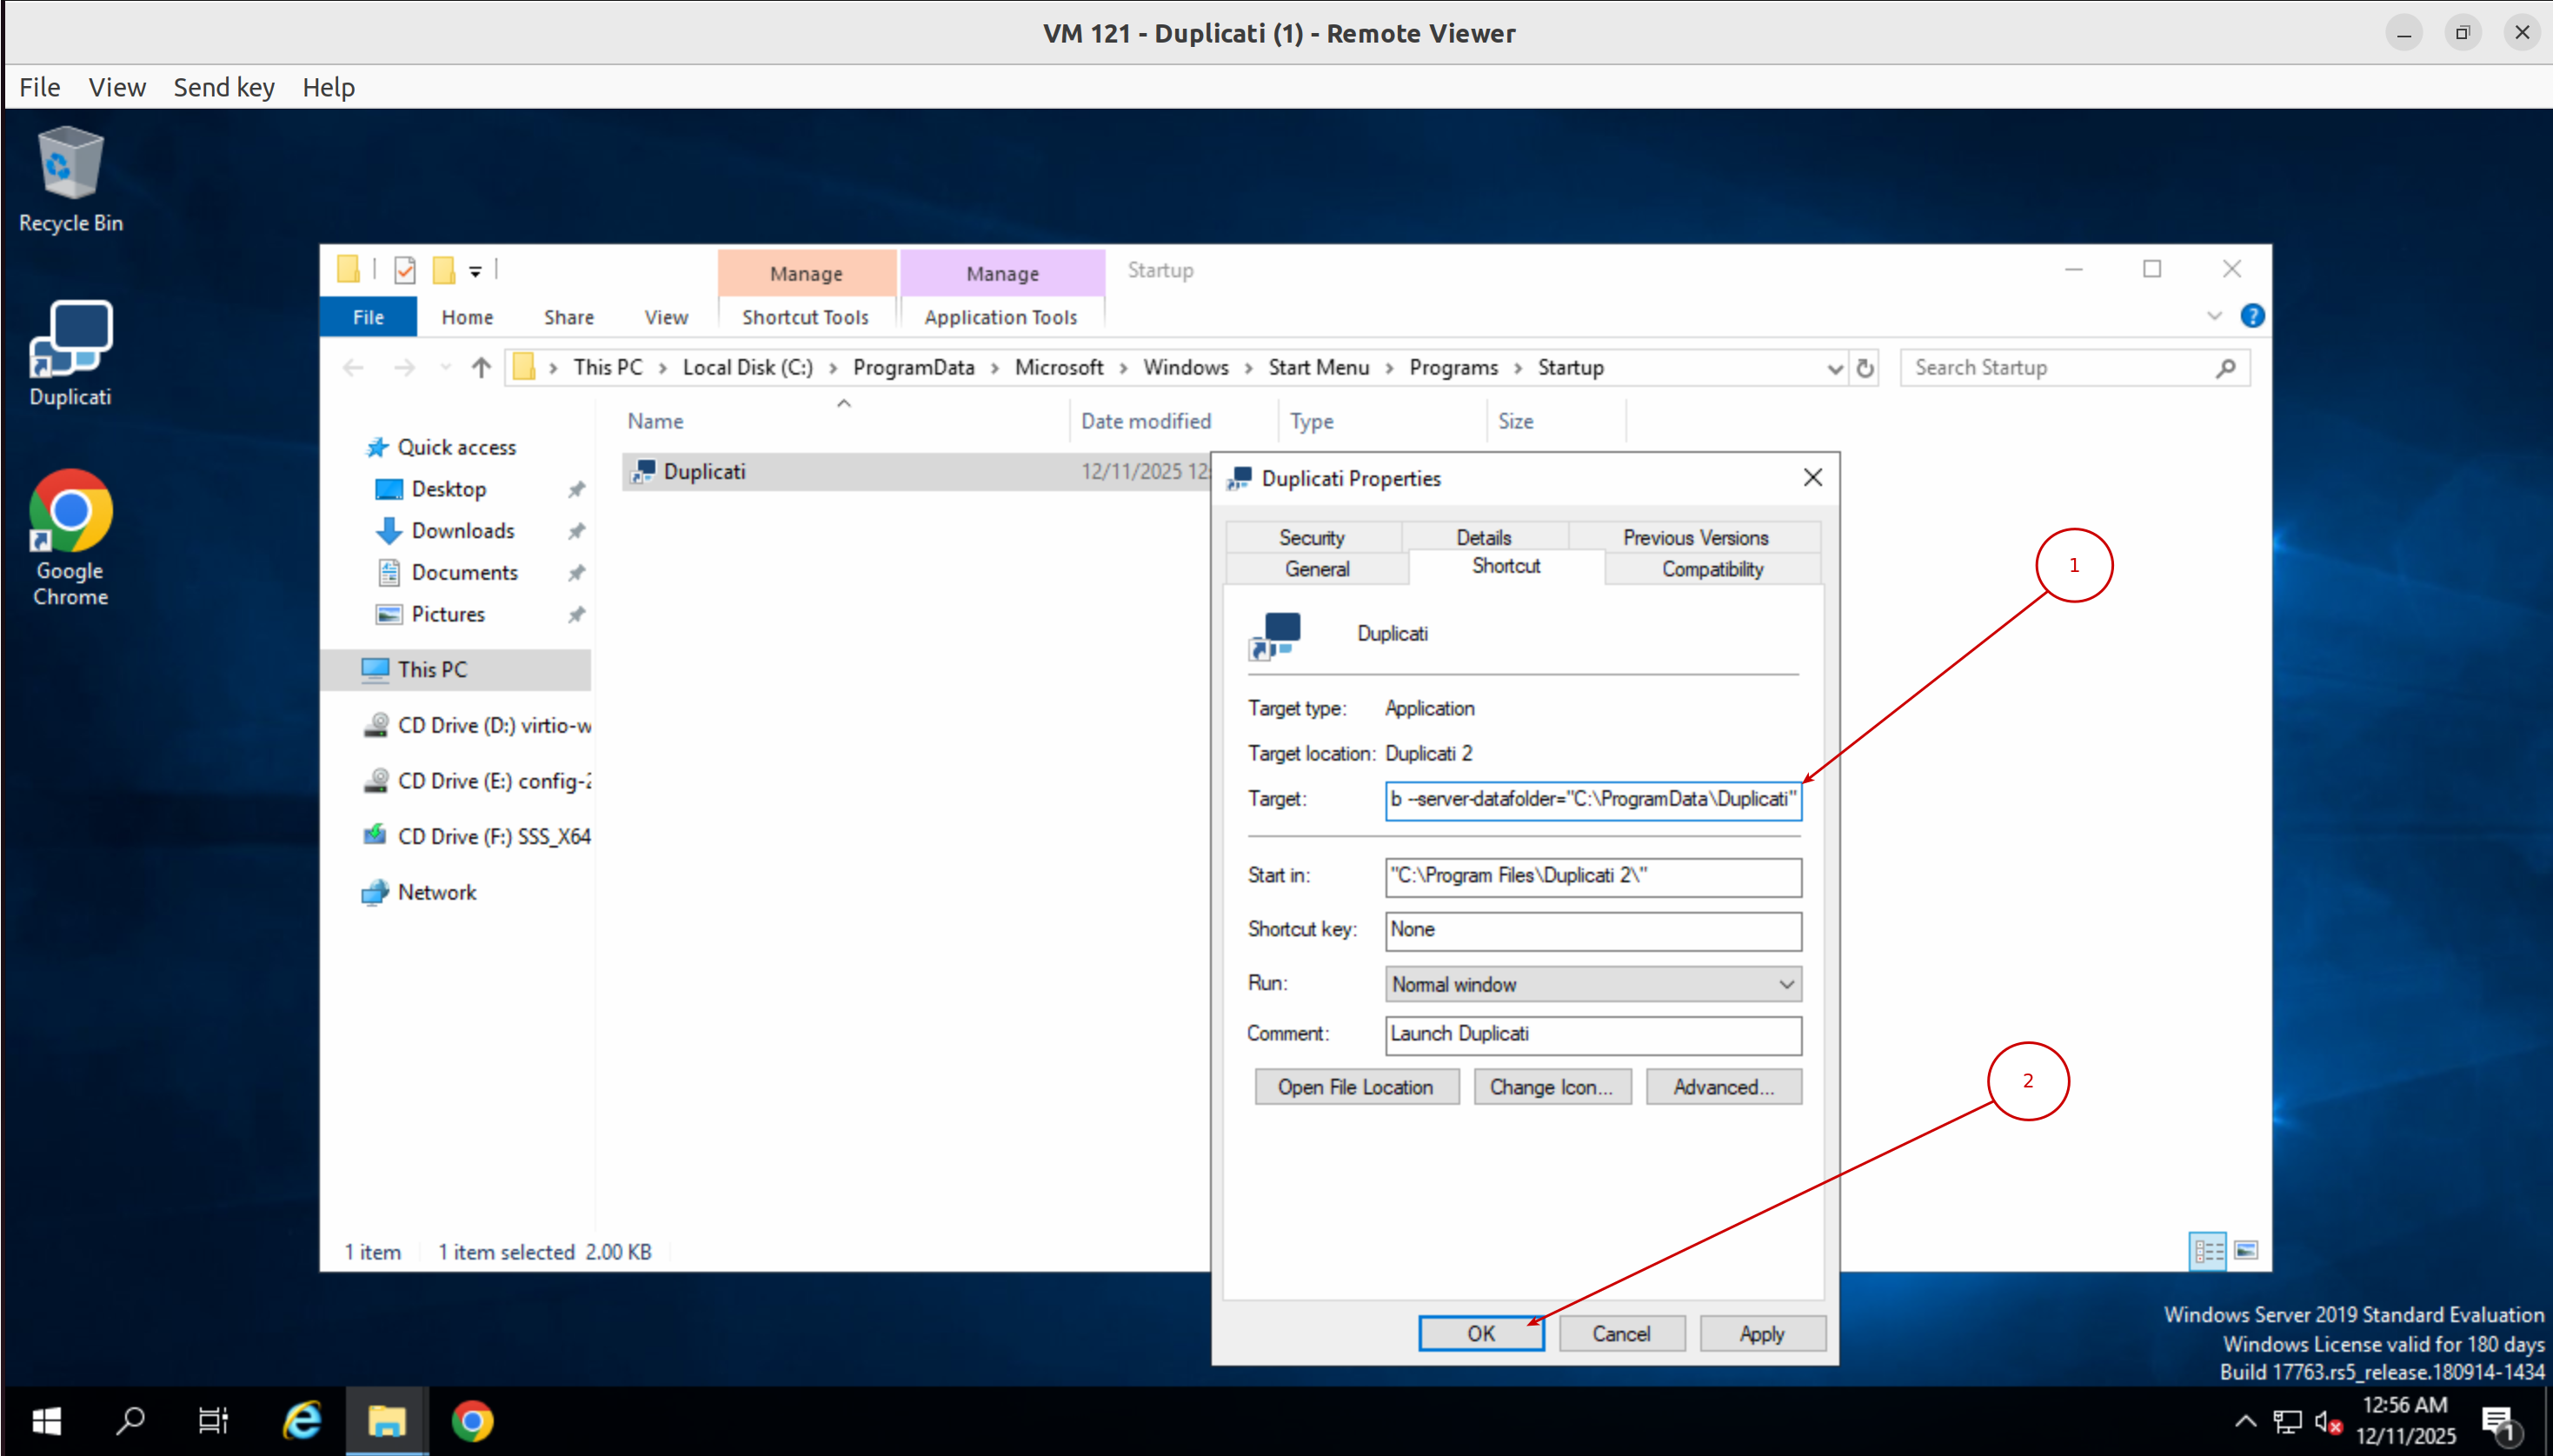Image resolution: width=2553 pixels, height=1456 pixels.
Task: Click the muted volume tray icon
Action: [2328, 1422]
